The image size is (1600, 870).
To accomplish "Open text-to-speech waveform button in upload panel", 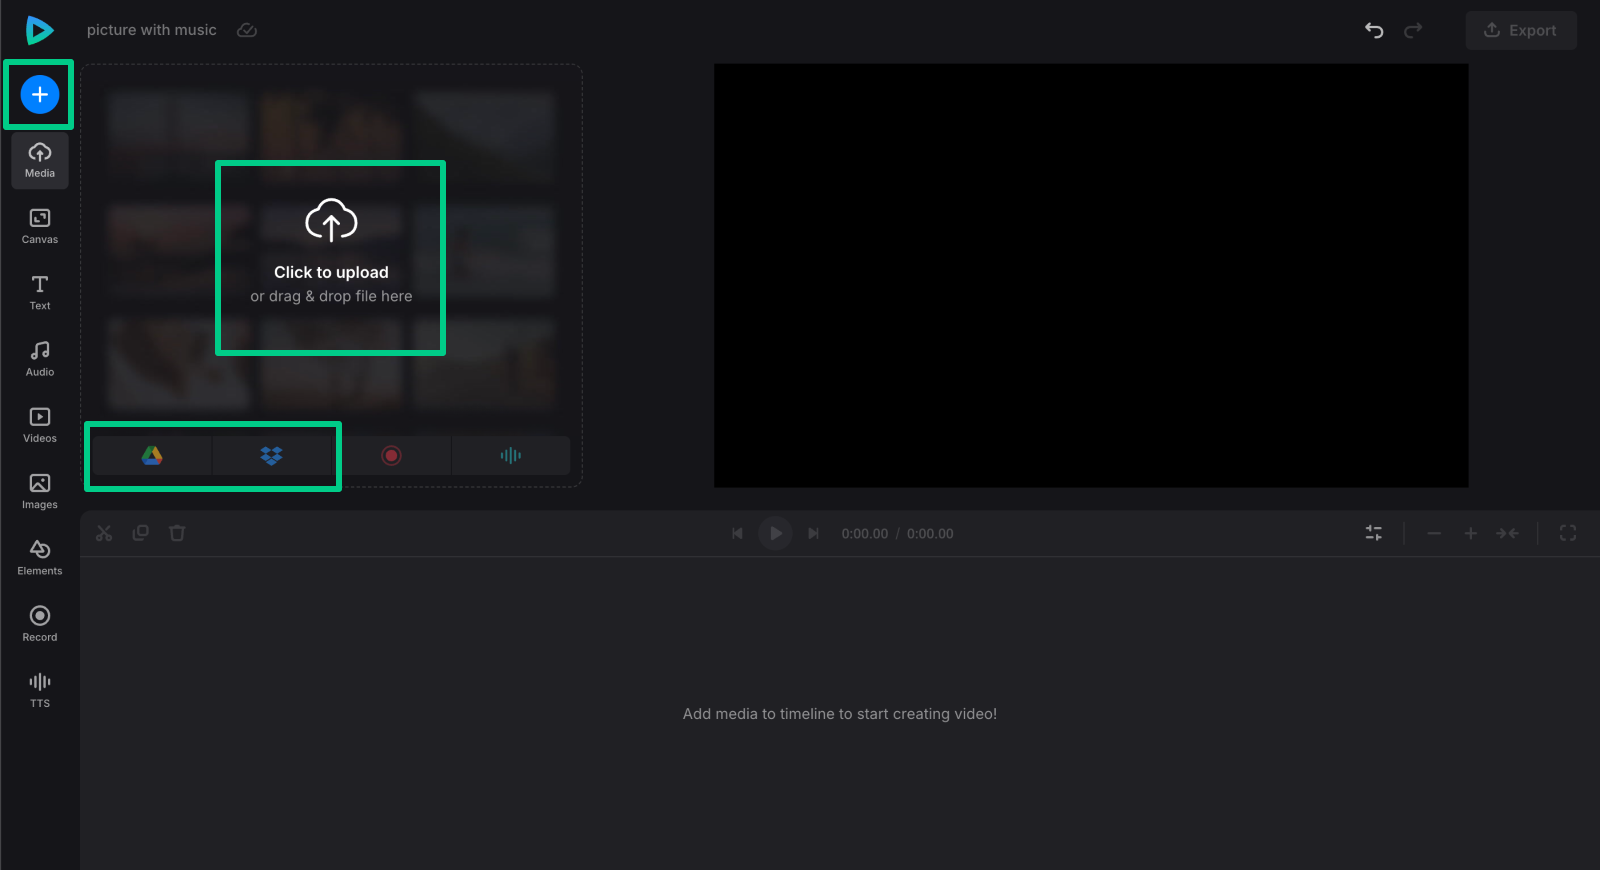I will [511, 455].
